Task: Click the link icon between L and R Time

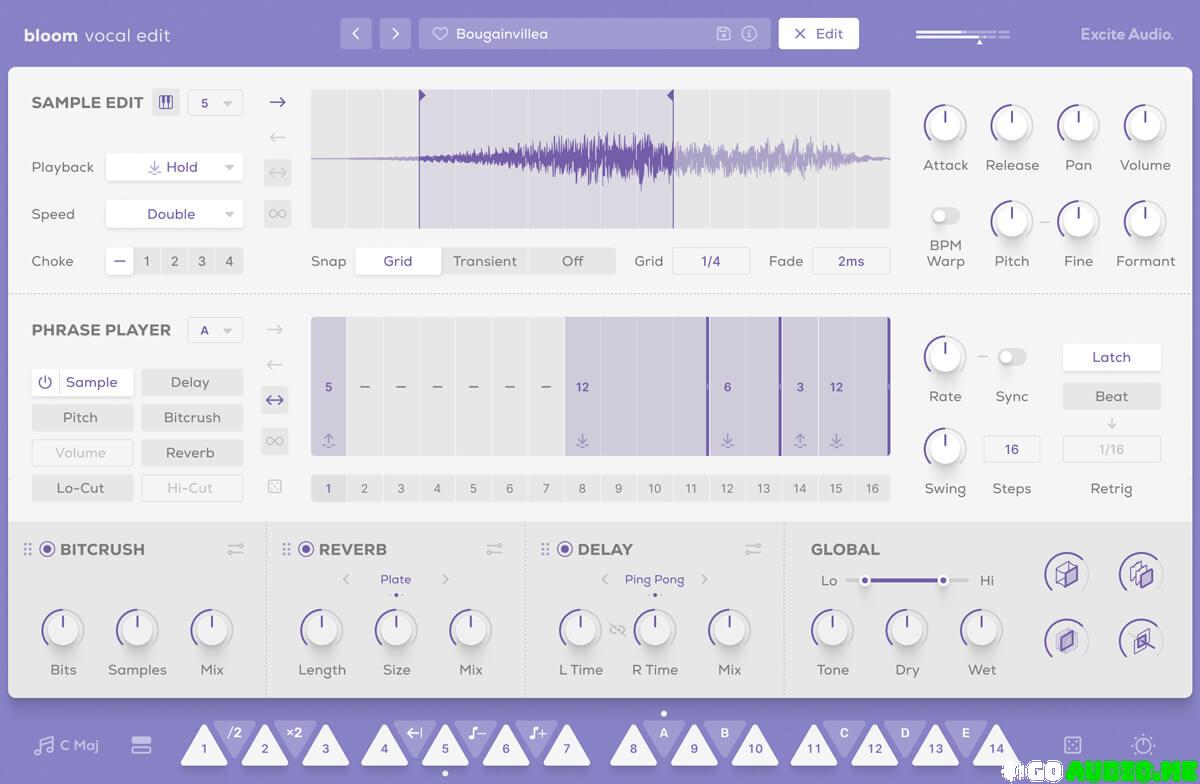Action: pos(617,629)
